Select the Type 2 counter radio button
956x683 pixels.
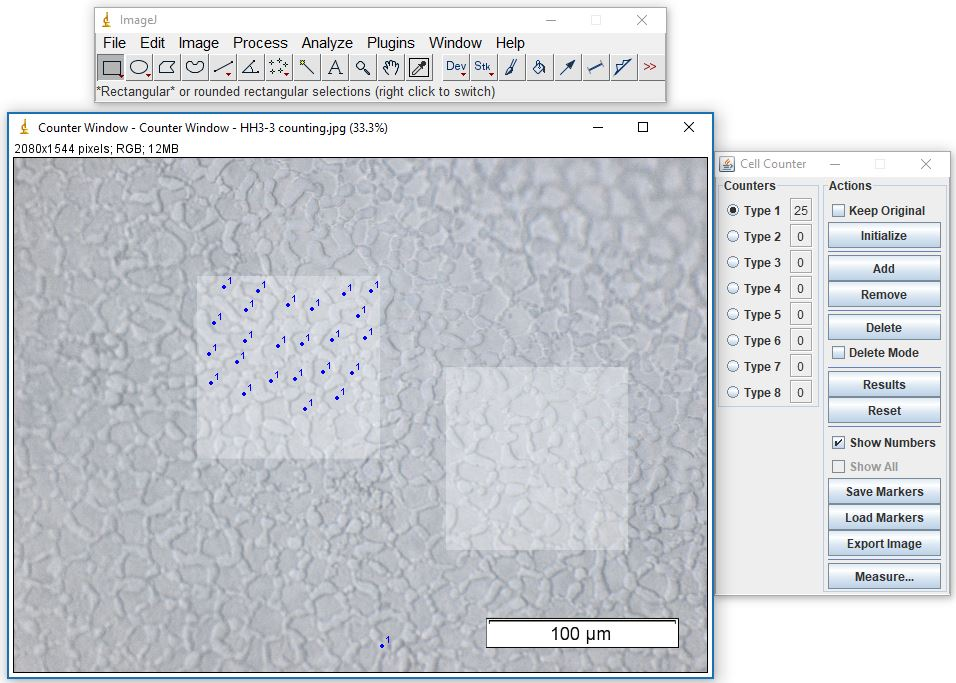[x=734, y=237]
